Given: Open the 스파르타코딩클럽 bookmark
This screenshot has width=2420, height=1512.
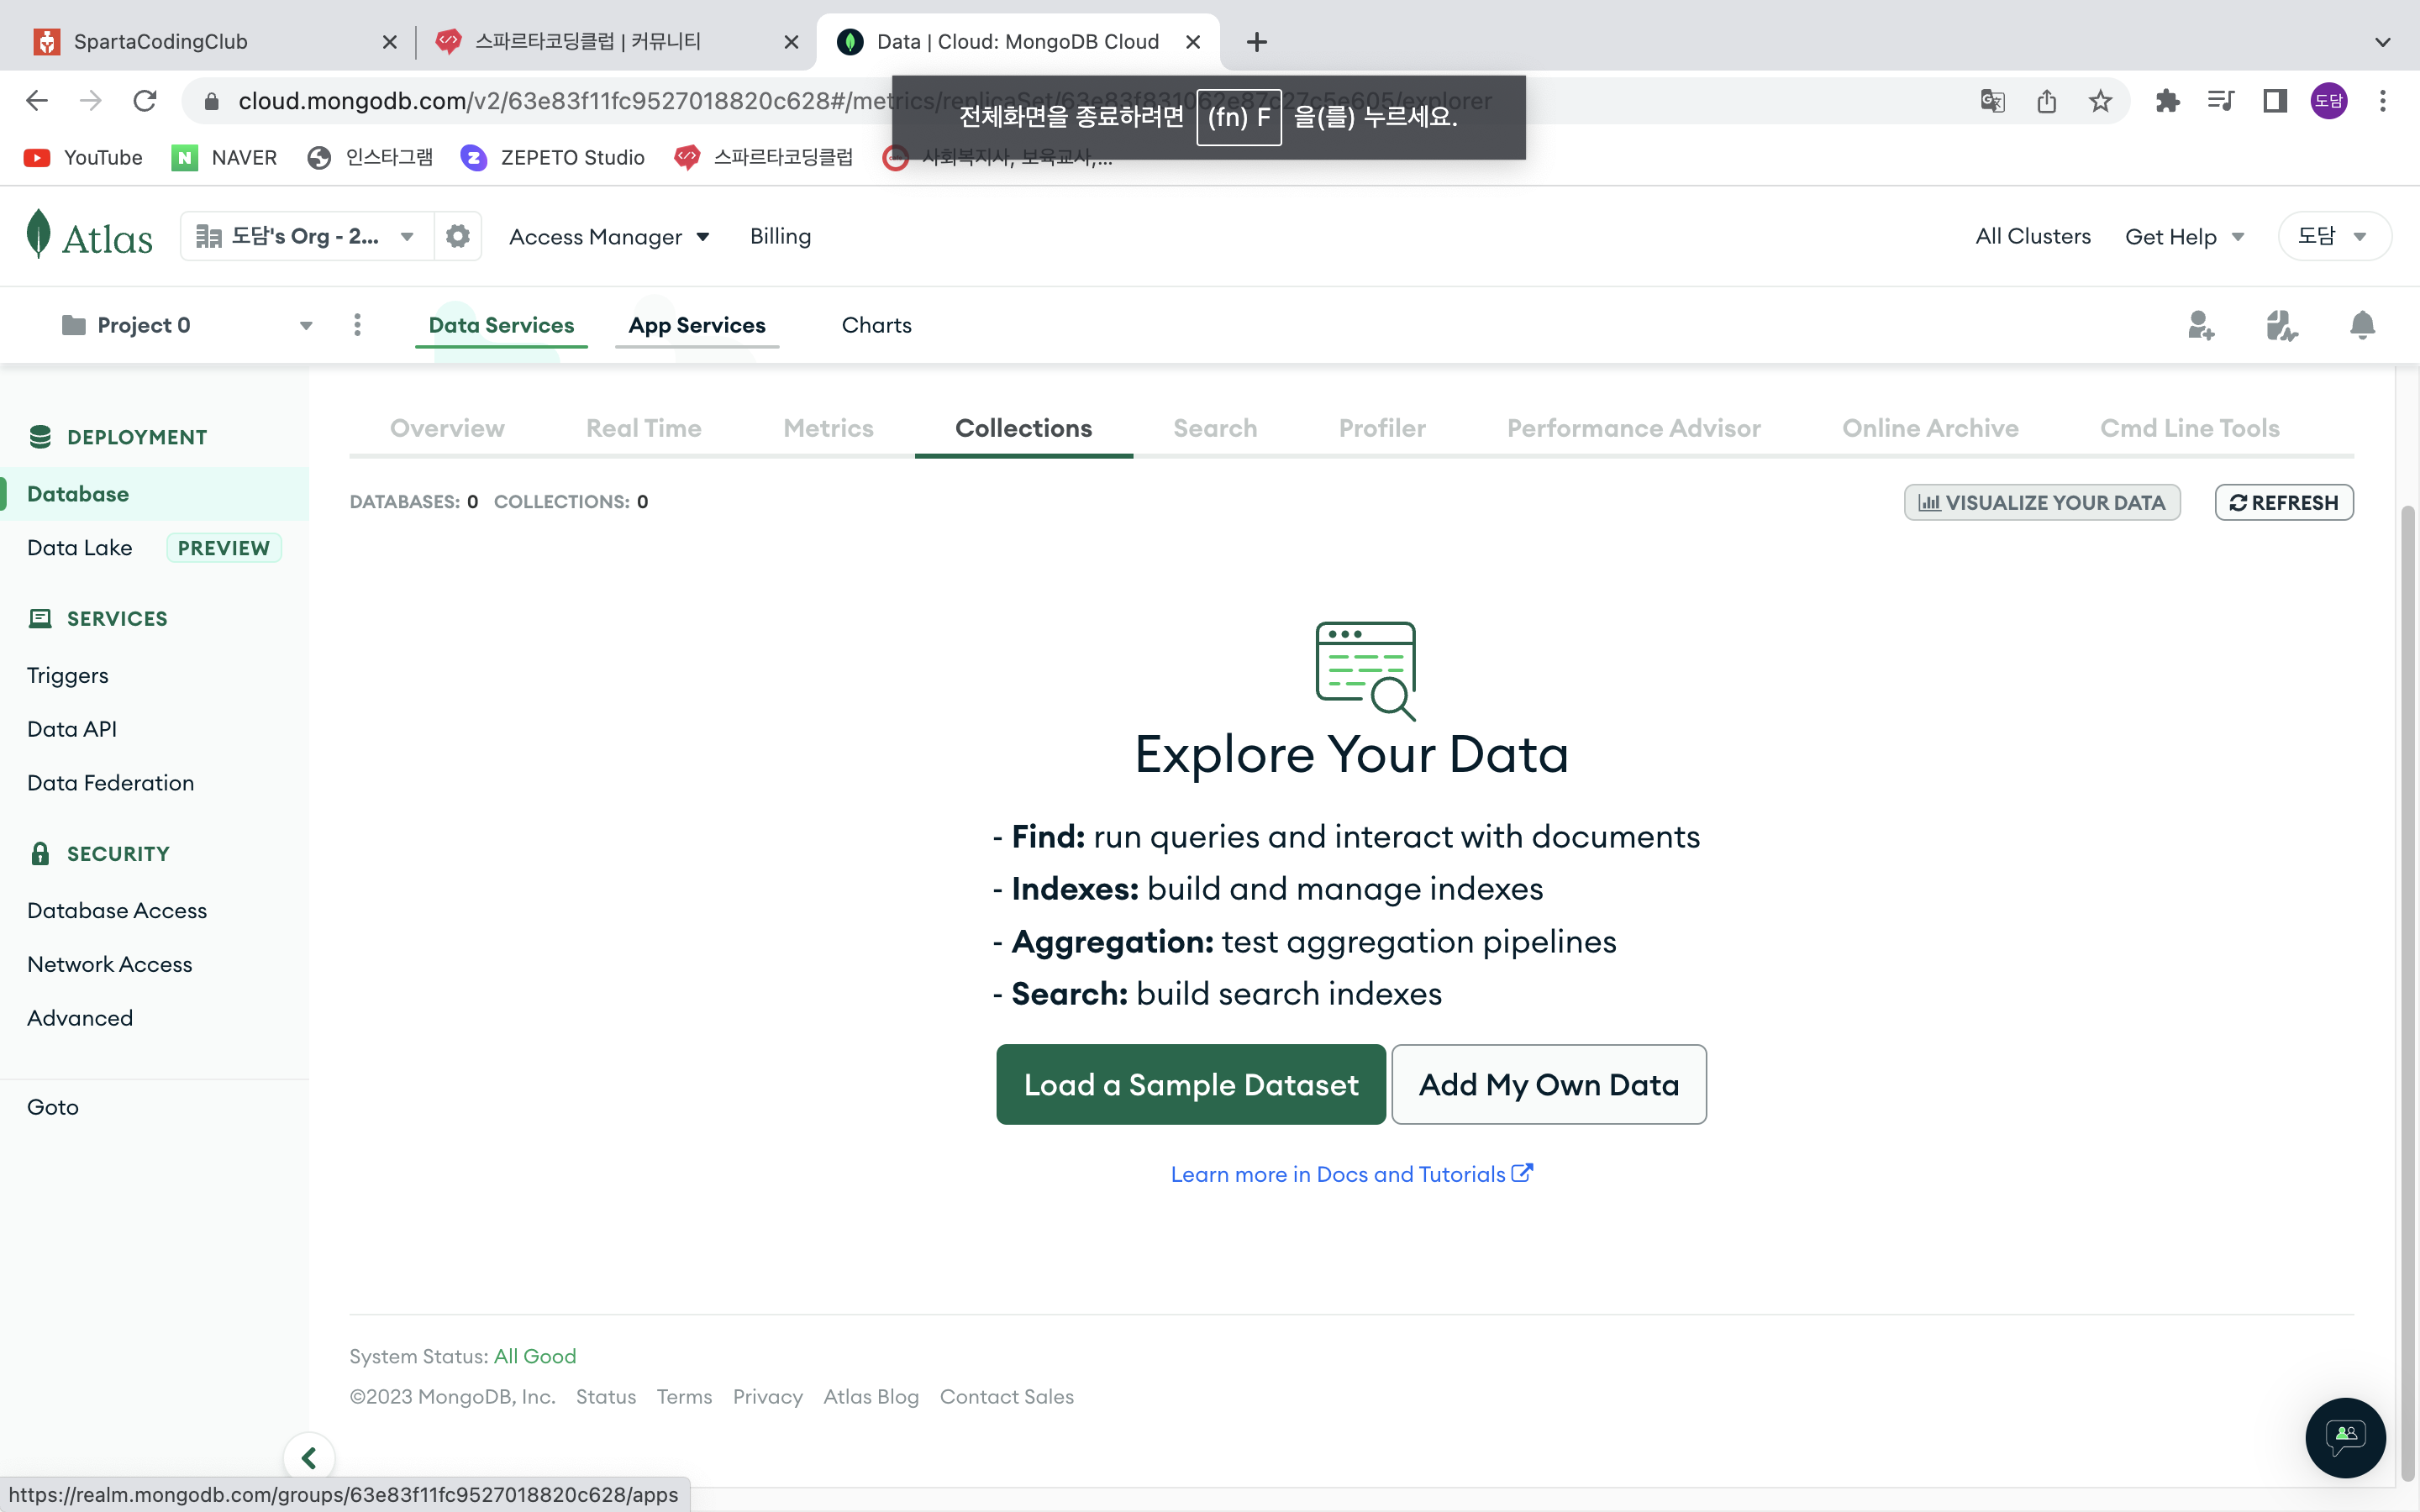Looking at the screenshot, I should coord(764,157).
